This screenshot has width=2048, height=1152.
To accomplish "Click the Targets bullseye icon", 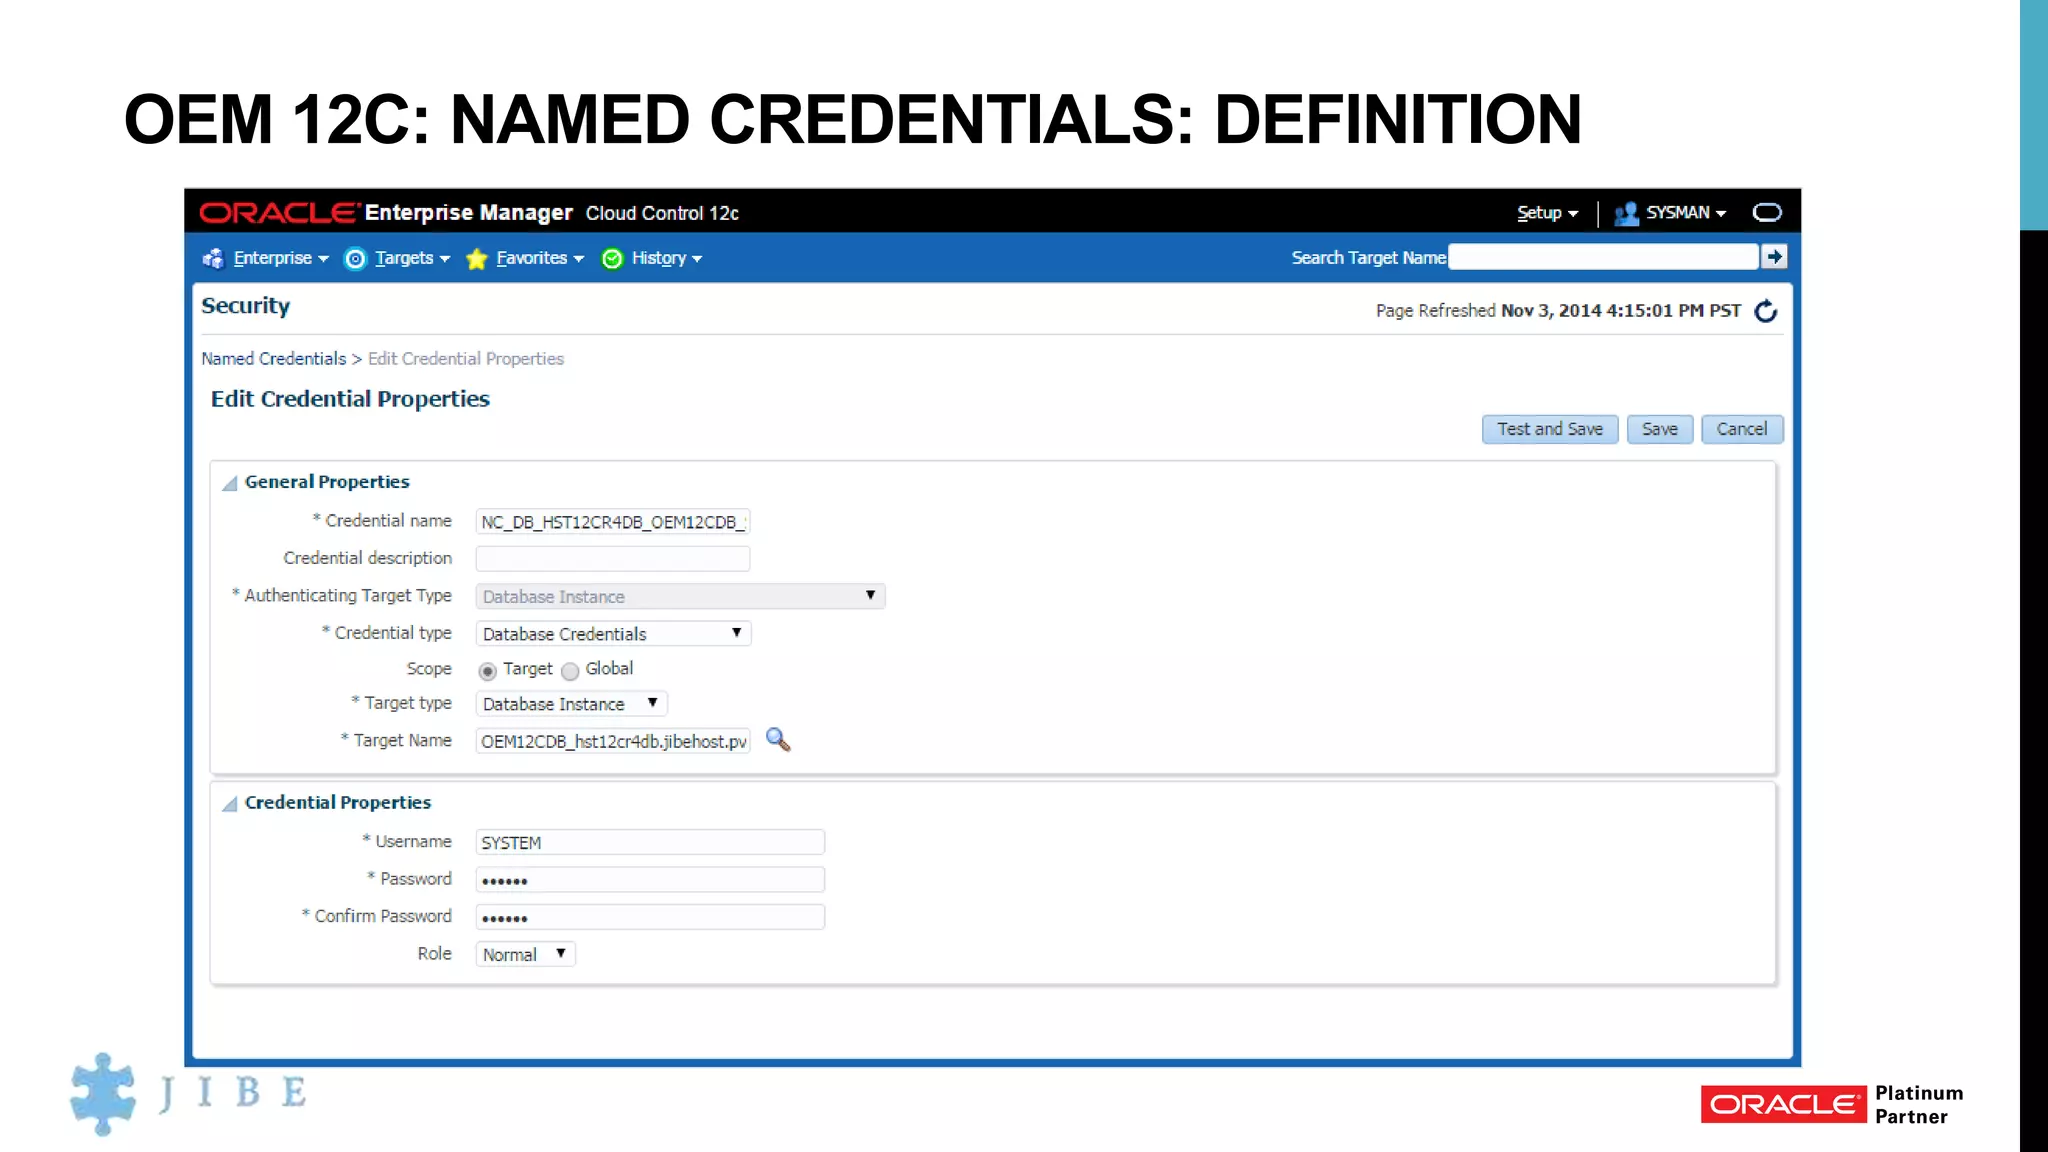I will [355, 259].
